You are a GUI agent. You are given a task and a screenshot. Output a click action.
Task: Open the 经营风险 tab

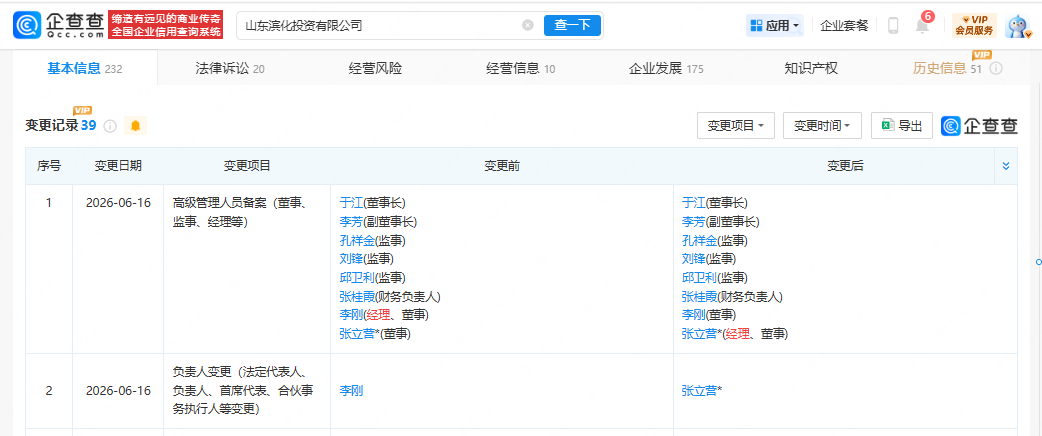[375, 68]
